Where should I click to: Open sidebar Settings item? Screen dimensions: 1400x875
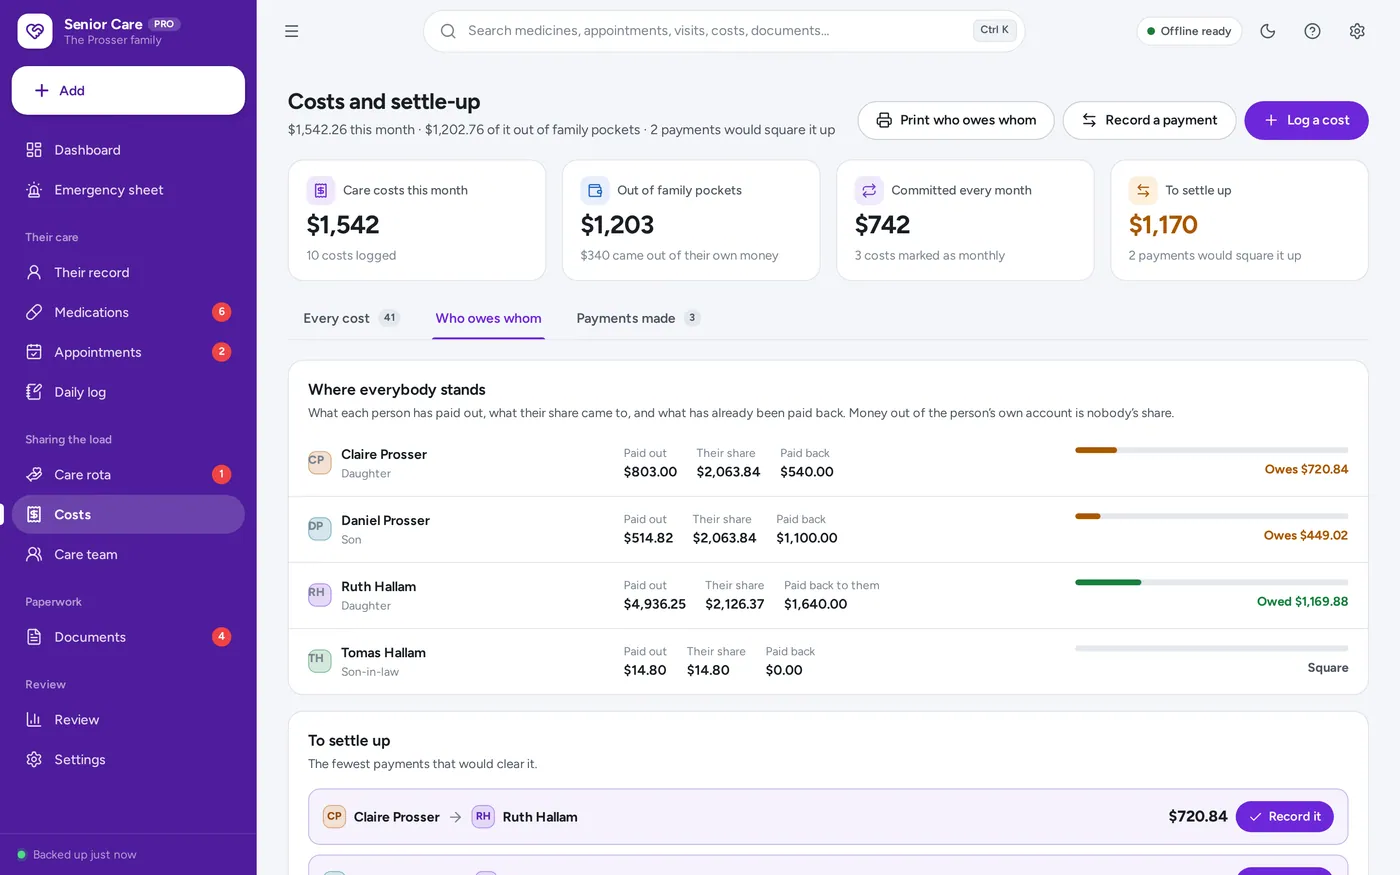pos(128,760)
